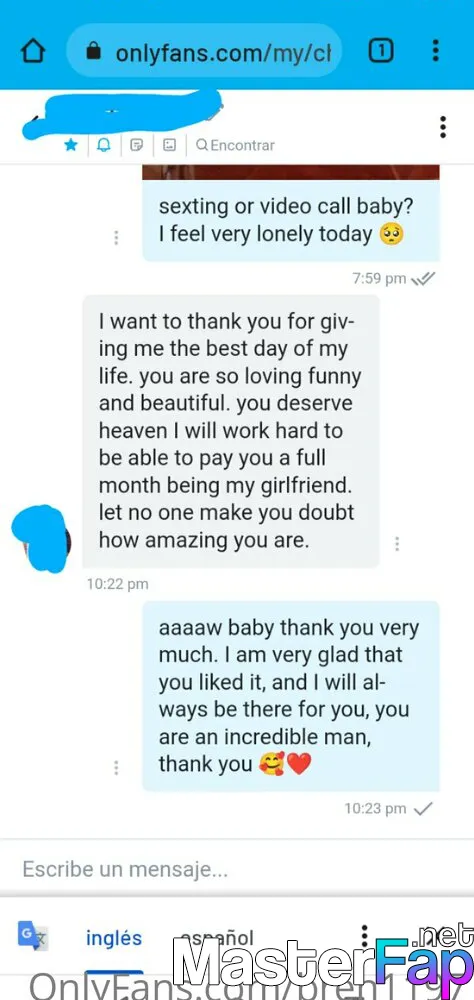This screenshot has height=1000, width=474.
Task: Open the browser three-dot menu
Action: 435,50
